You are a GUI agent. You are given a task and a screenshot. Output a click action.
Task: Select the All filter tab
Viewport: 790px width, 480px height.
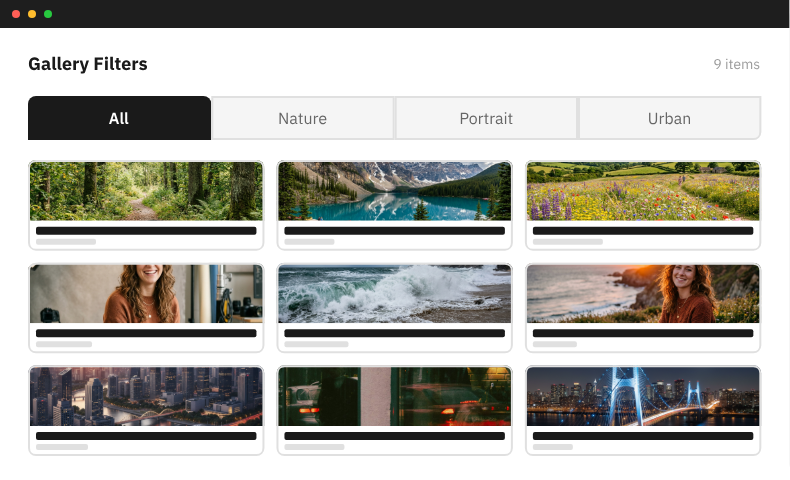[x=119, y=118]
